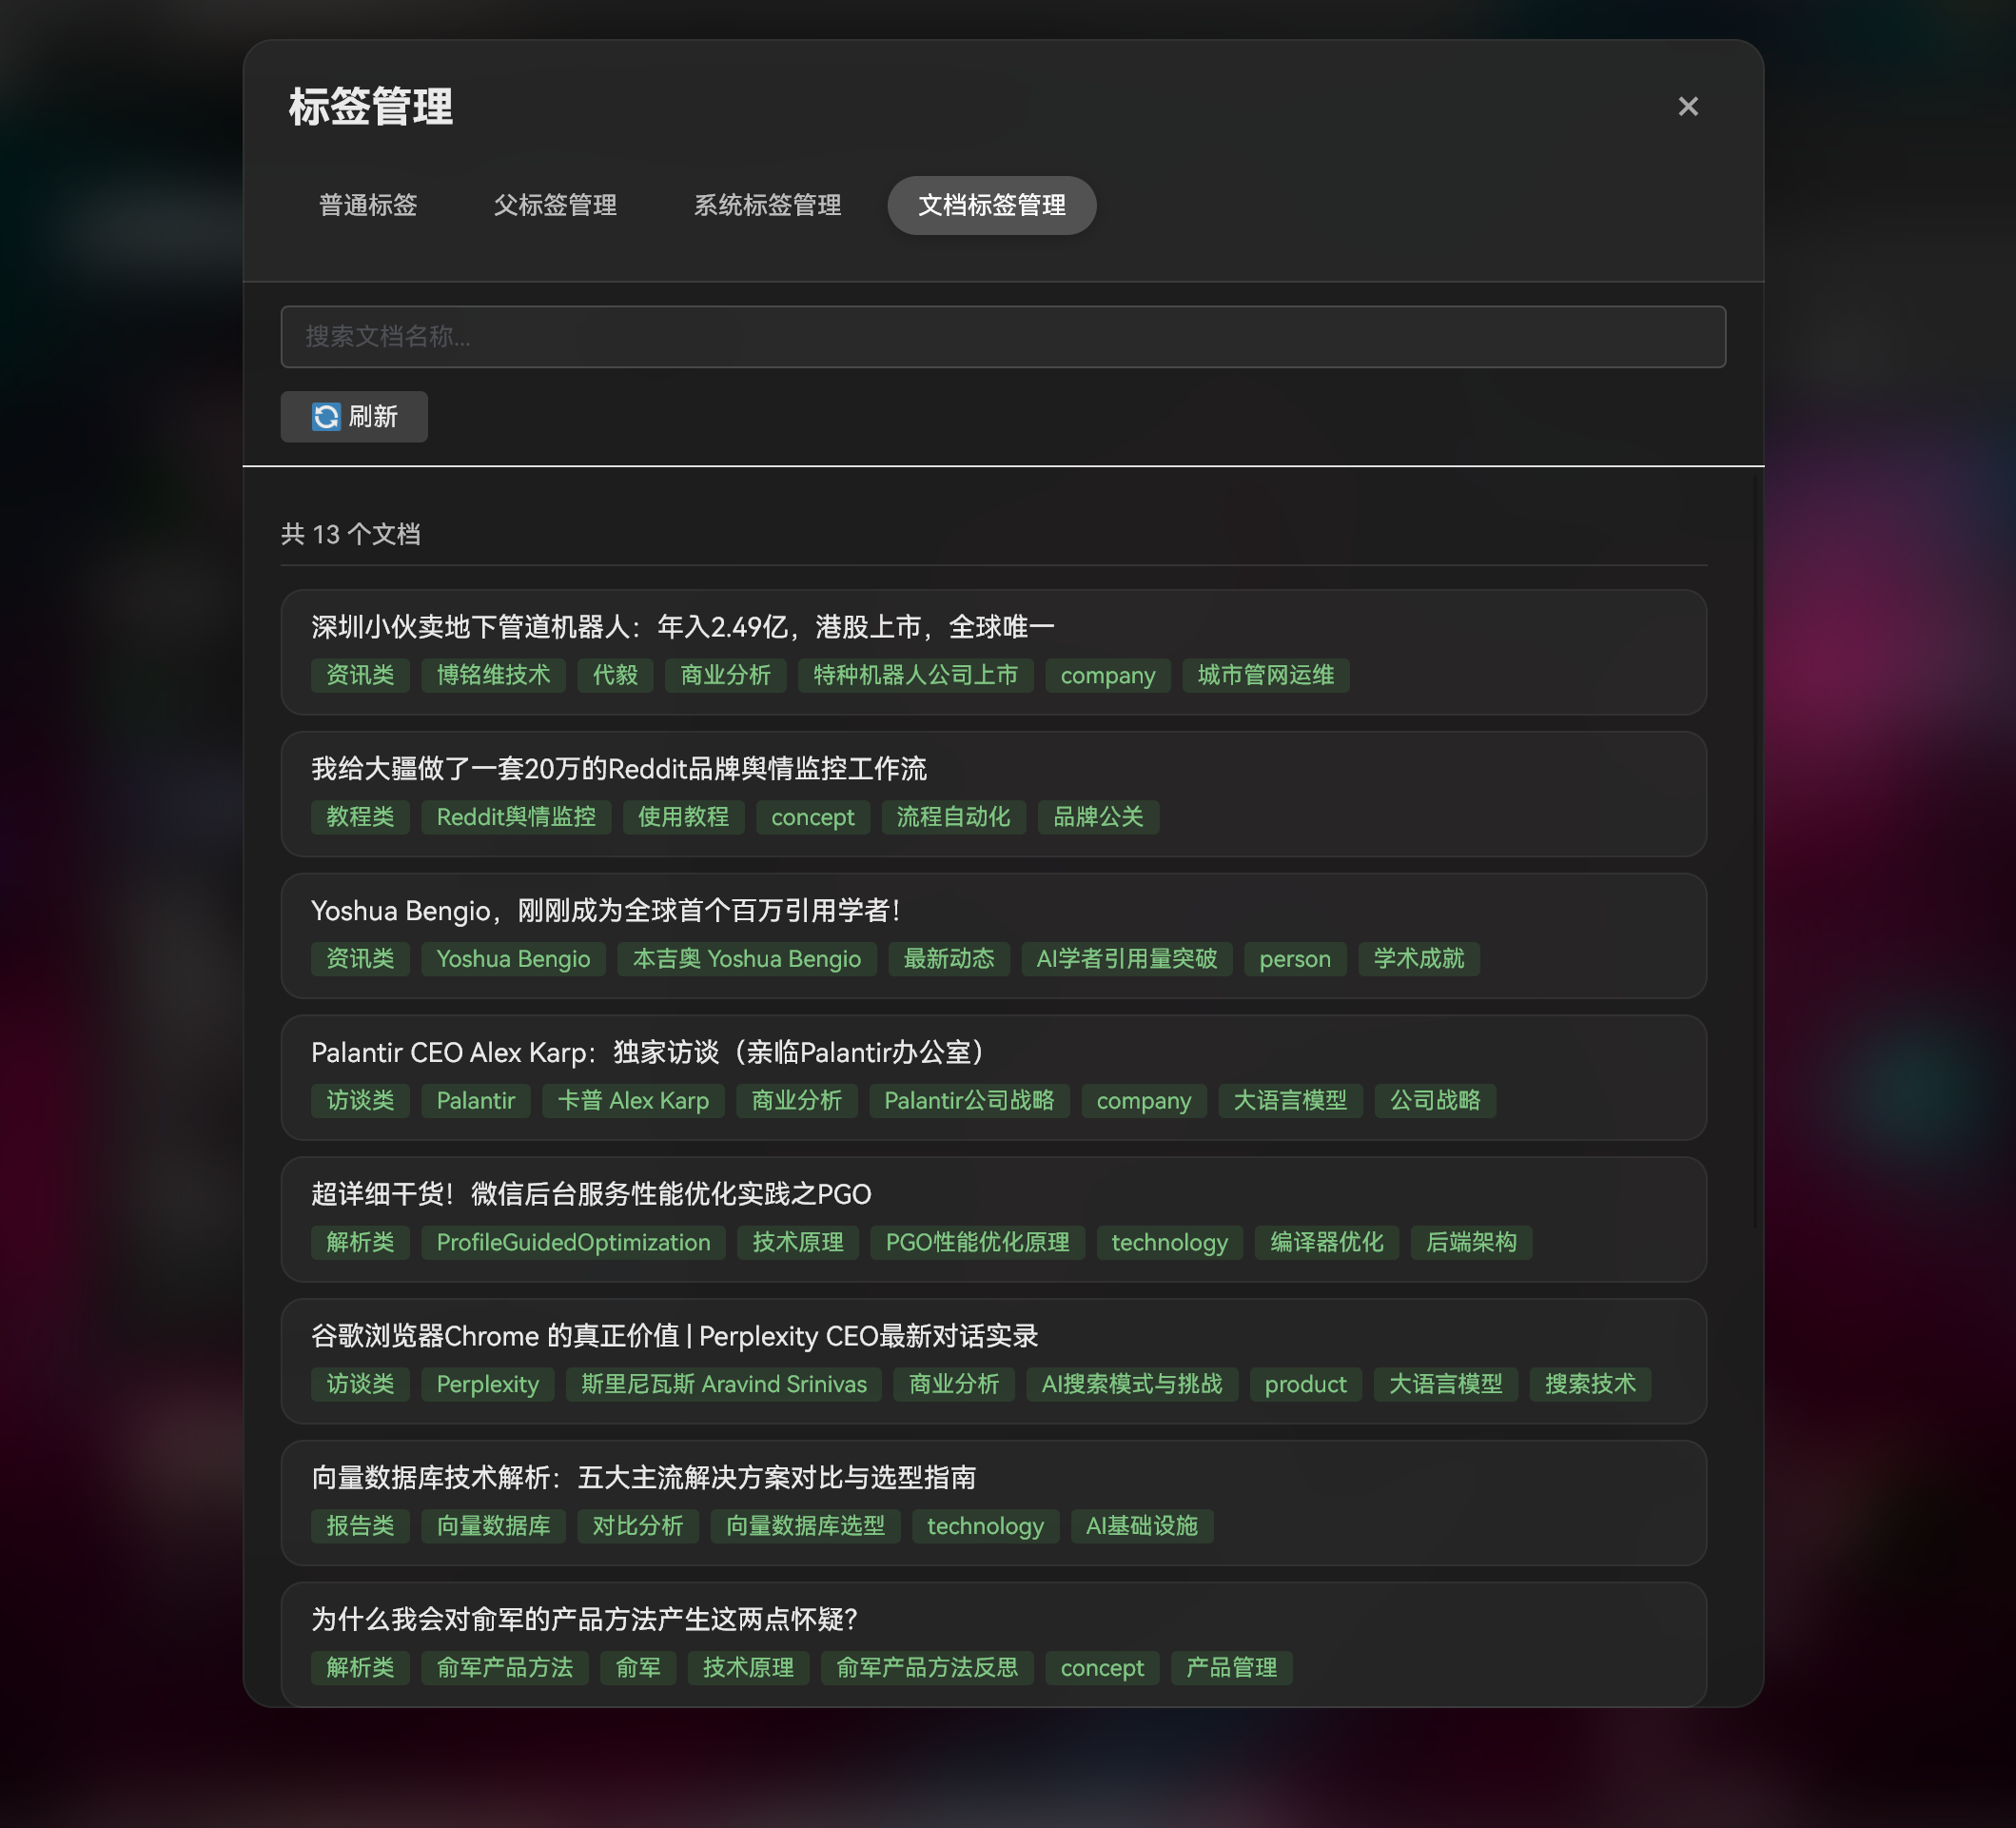This screenshot has width=2016, height=1828.
Task: Focus the document name search field
Action: click(x=1002, y=336)
